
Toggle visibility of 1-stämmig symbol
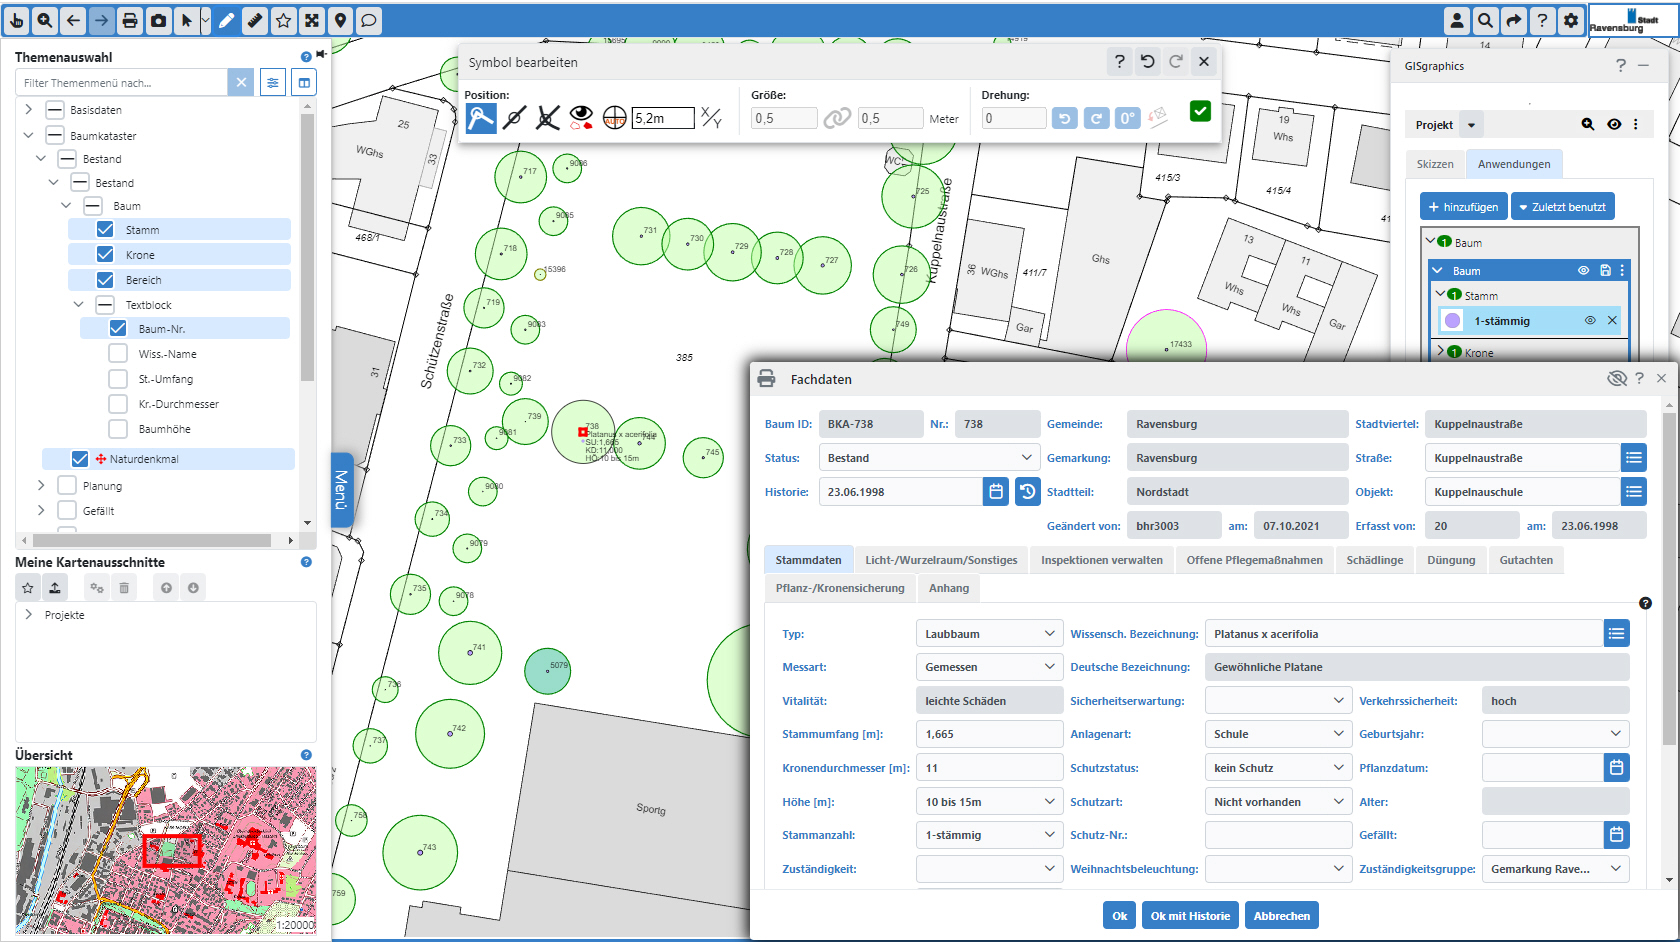tap(1589, 320)
